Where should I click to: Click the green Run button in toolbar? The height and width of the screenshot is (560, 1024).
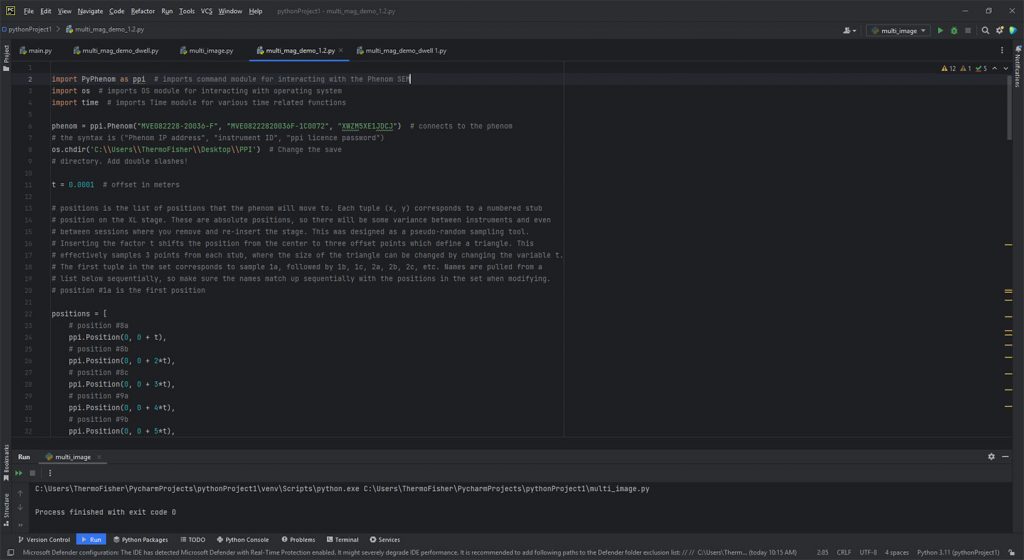point(940,31)
